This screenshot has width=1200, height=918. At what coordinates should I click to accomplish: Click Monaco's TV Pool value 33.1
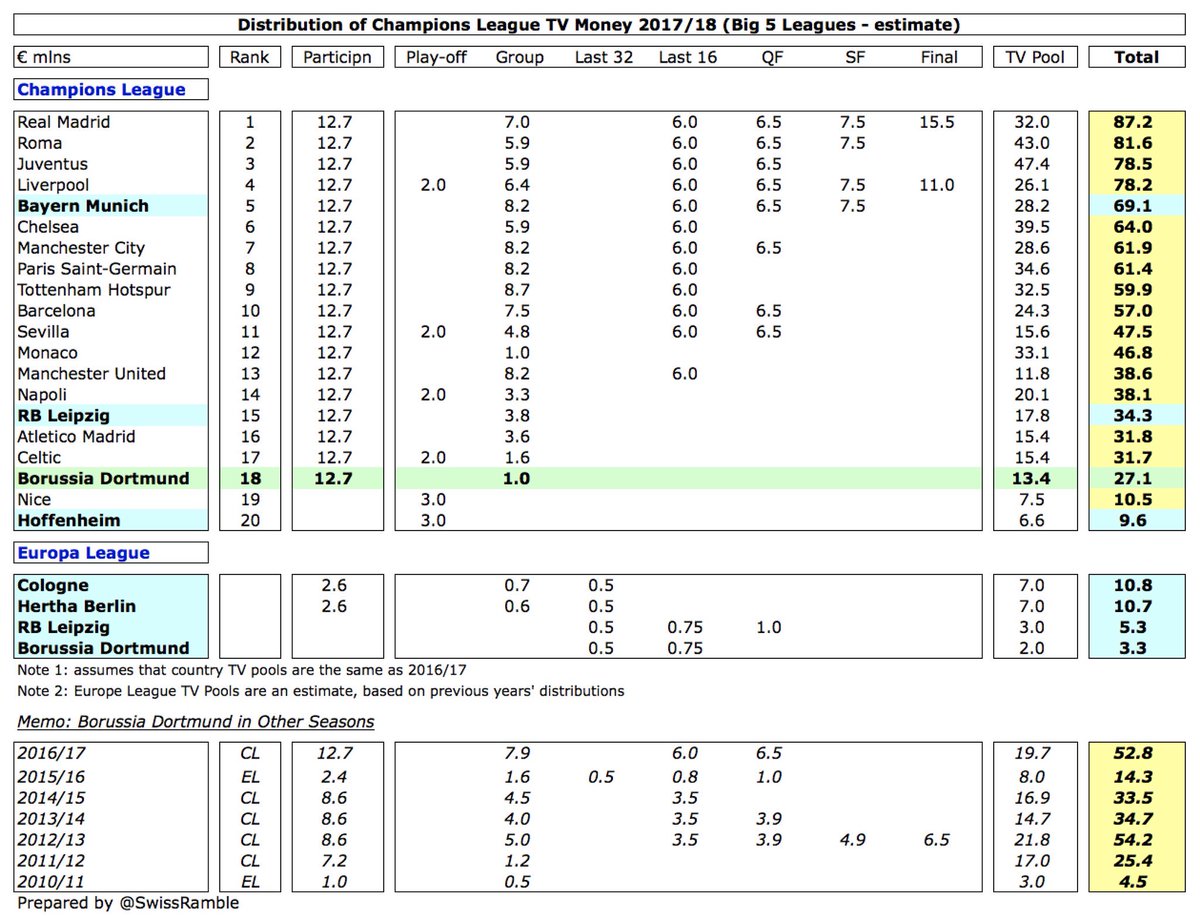[x=1033, y=353]
